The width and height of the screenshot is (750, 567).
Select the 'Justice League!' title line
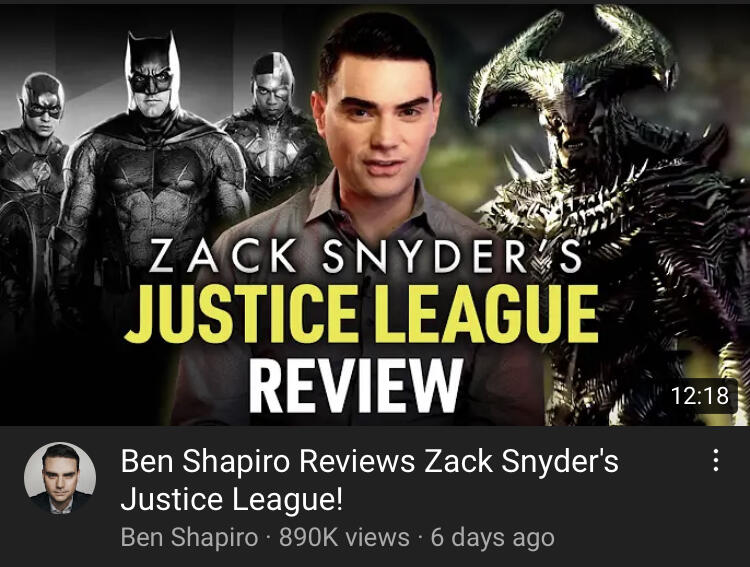click(x=232, y=499)
